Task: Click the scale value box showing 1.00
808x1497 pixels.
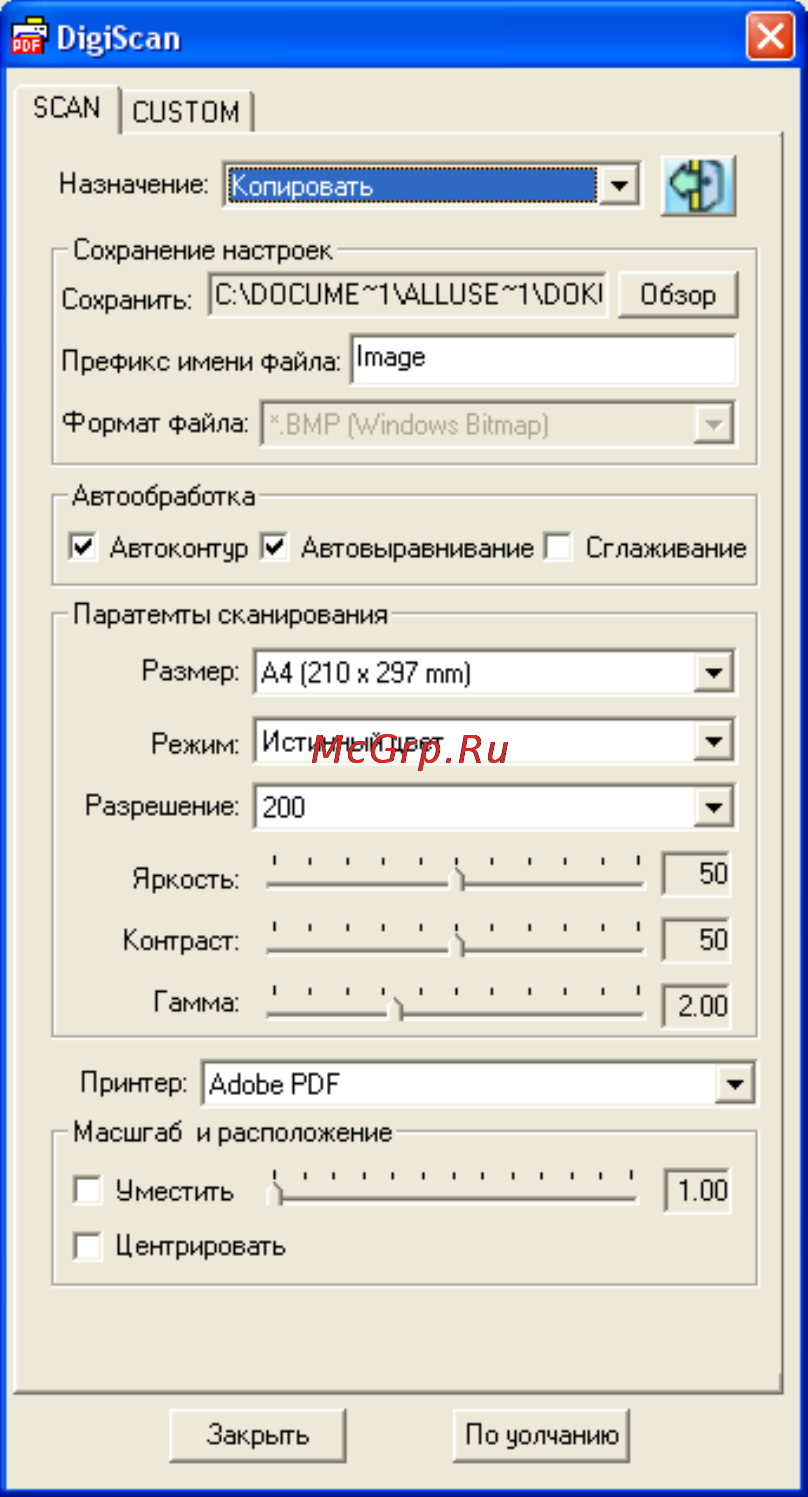Action: point(697,1191)
